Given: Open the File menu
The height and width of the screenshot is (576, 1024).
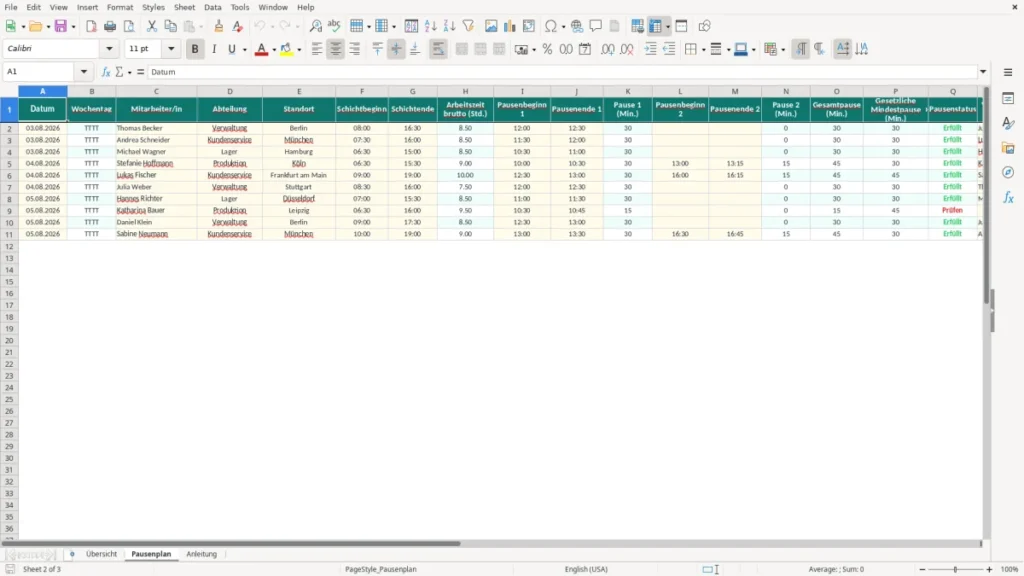Looking at the screenshot, I should click(11, 7).
